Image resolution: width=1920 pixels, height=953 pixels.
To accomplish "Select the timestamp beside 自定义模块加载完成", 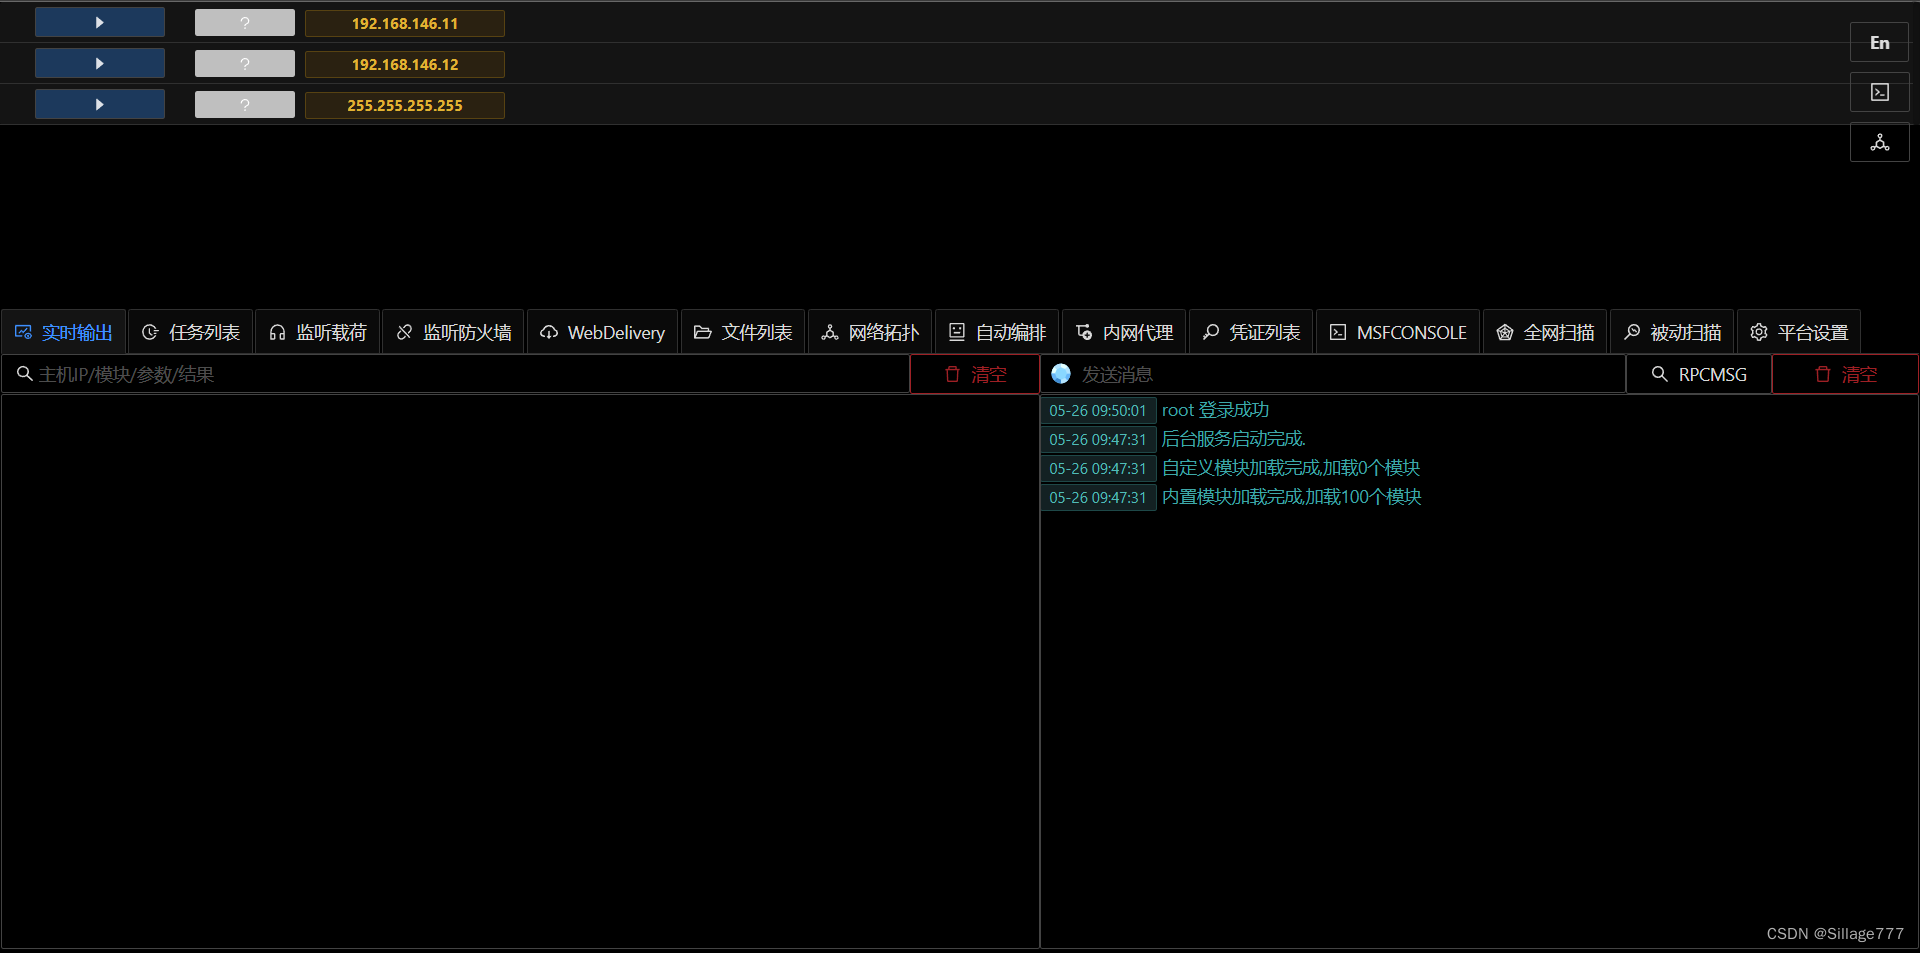I will (x=1098, y=468).
